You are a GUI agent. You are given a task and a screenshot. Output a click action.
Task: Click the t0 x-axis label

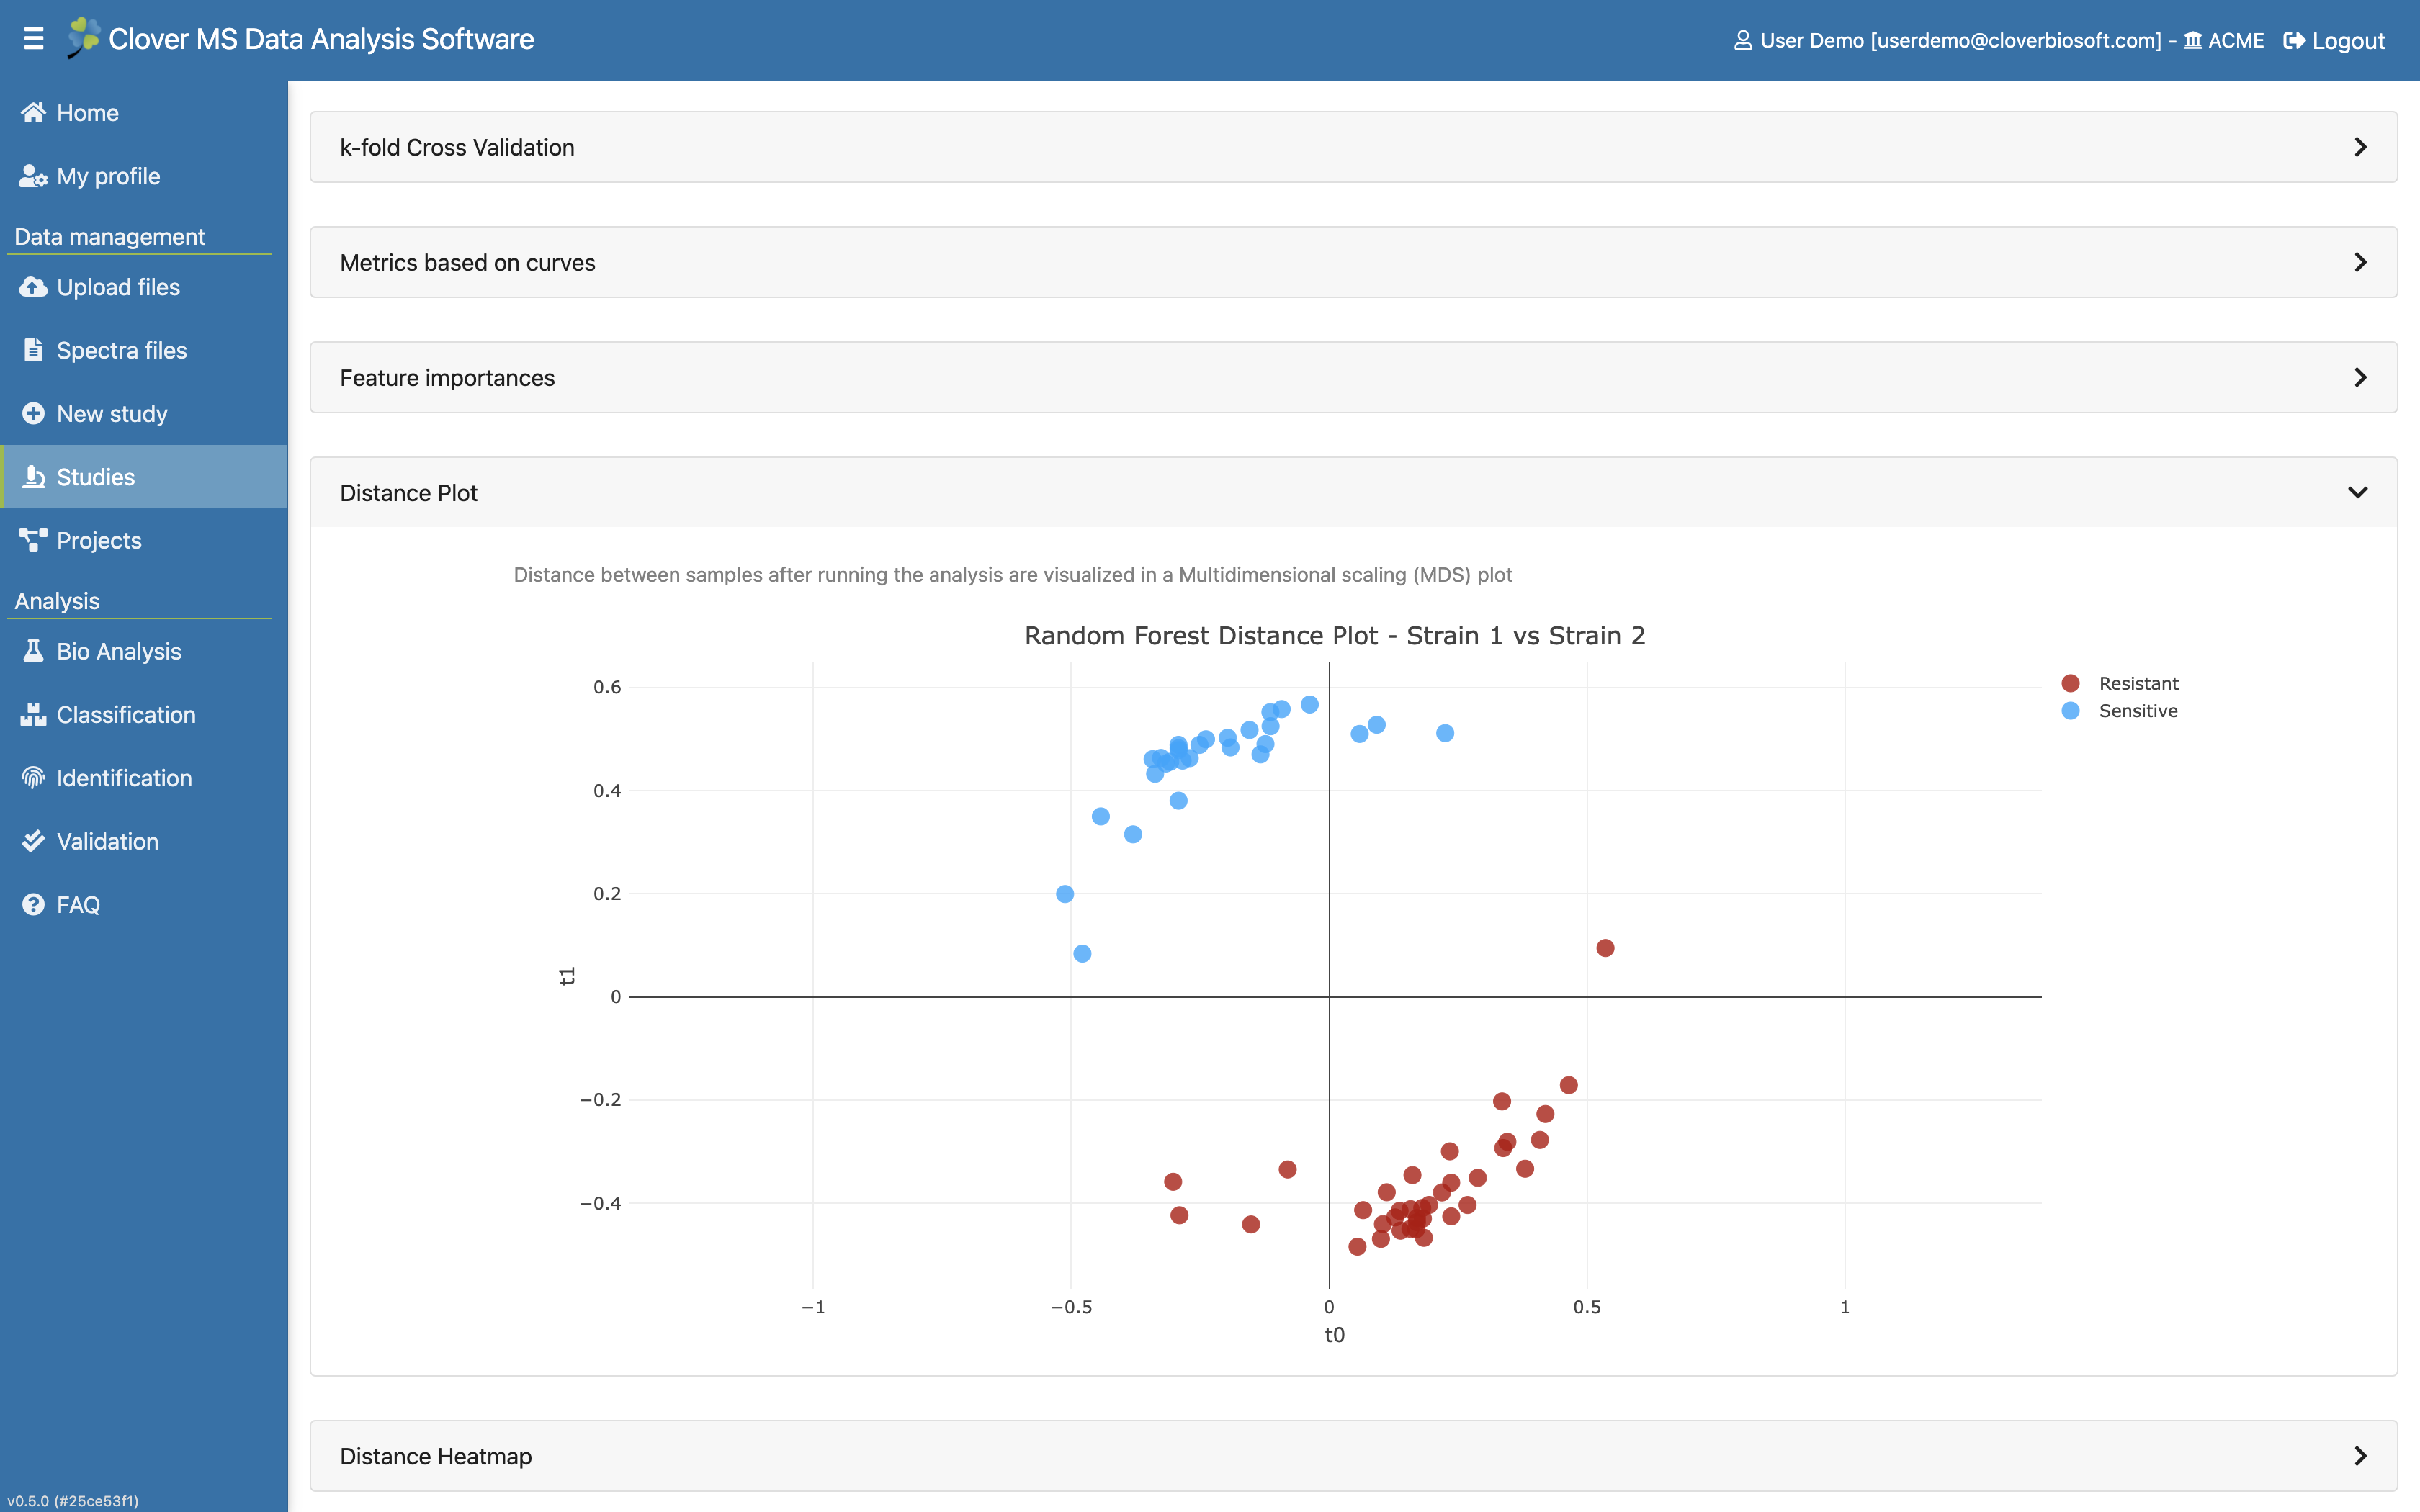point(1334,1335)
